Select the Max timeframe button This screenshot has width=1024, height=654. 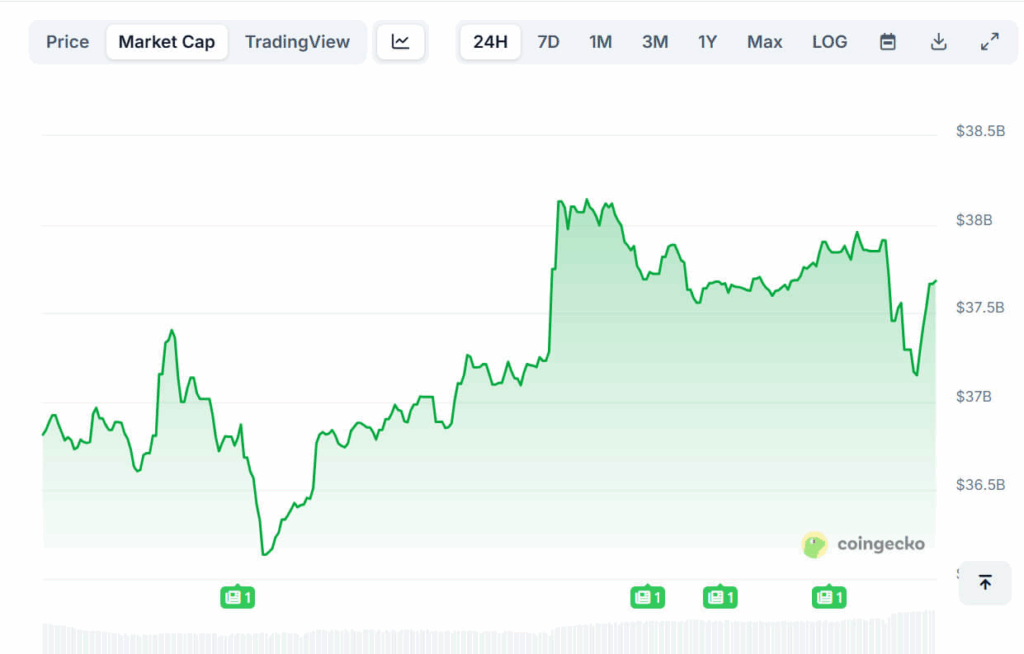coord(764,41)
